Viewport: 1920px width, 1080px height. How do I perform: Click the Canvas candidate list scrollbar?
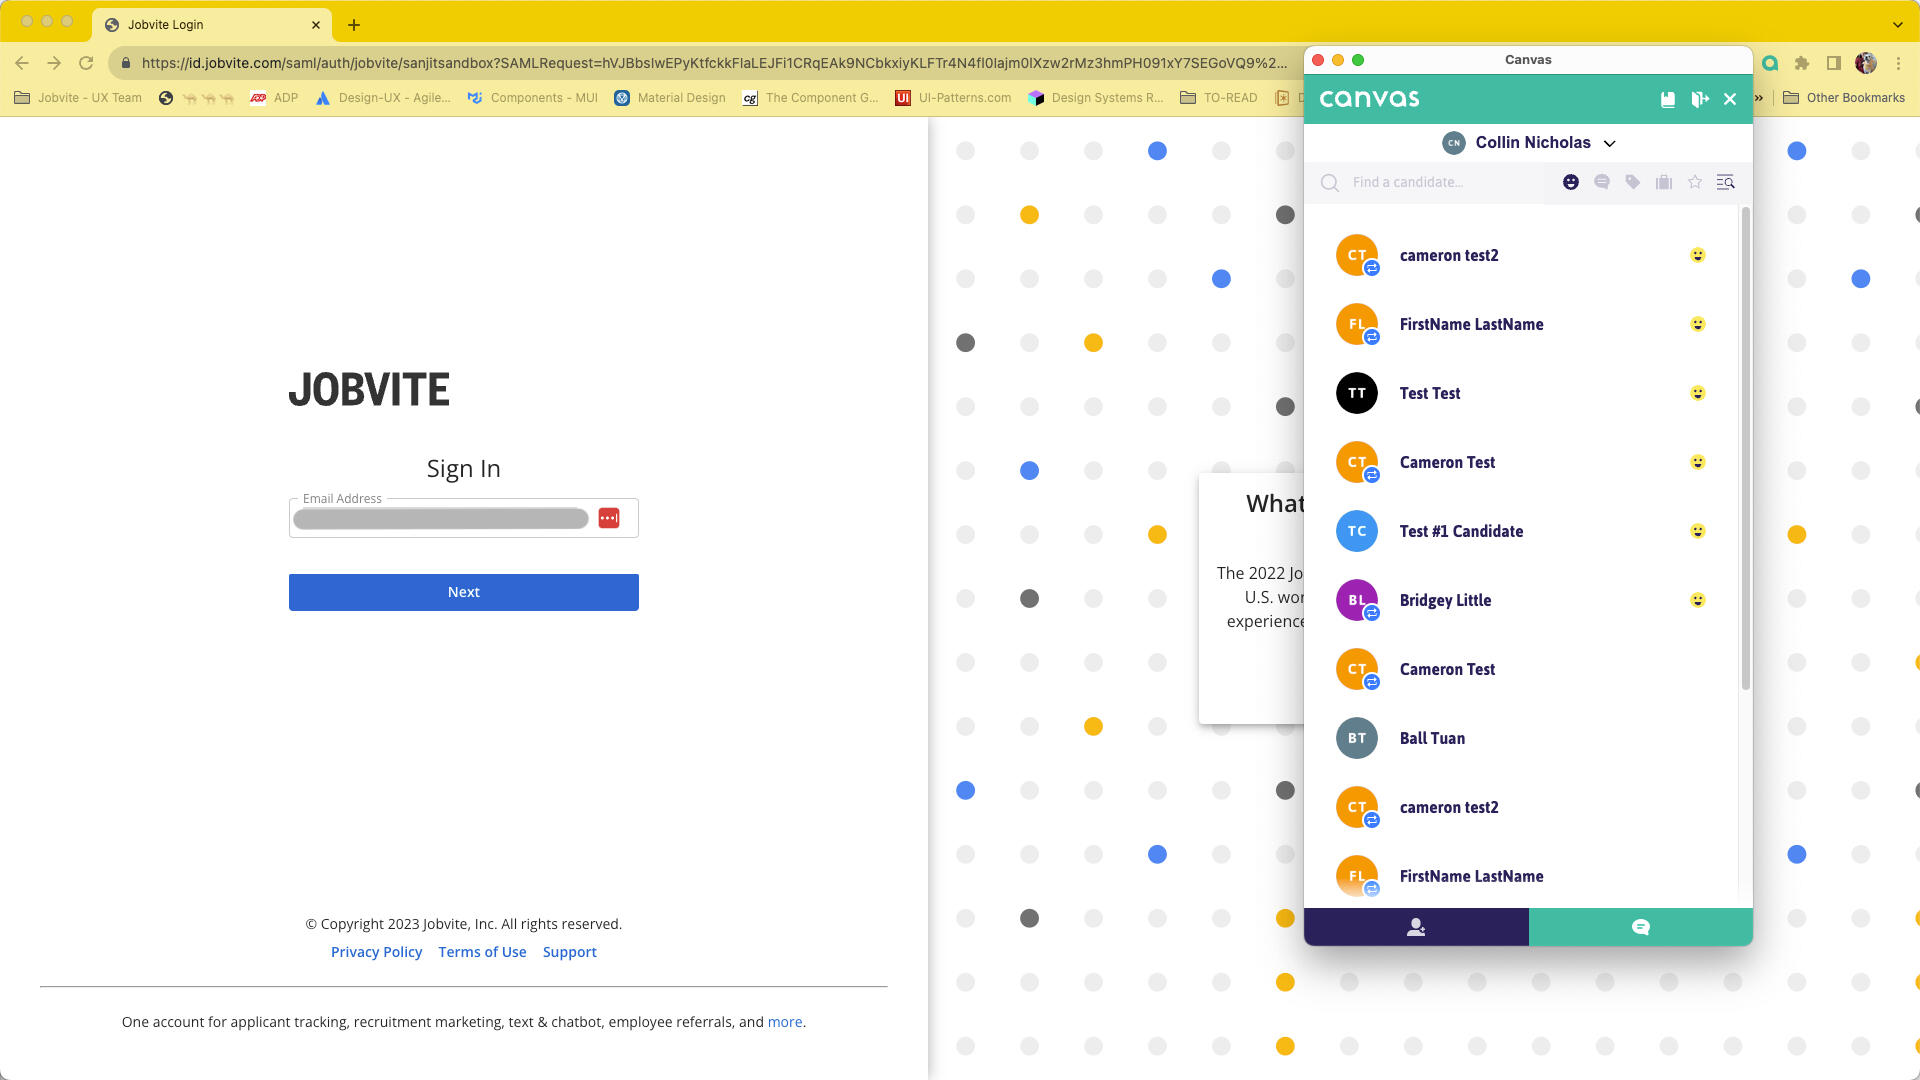pyautogui.click(x=1745, y=450)
